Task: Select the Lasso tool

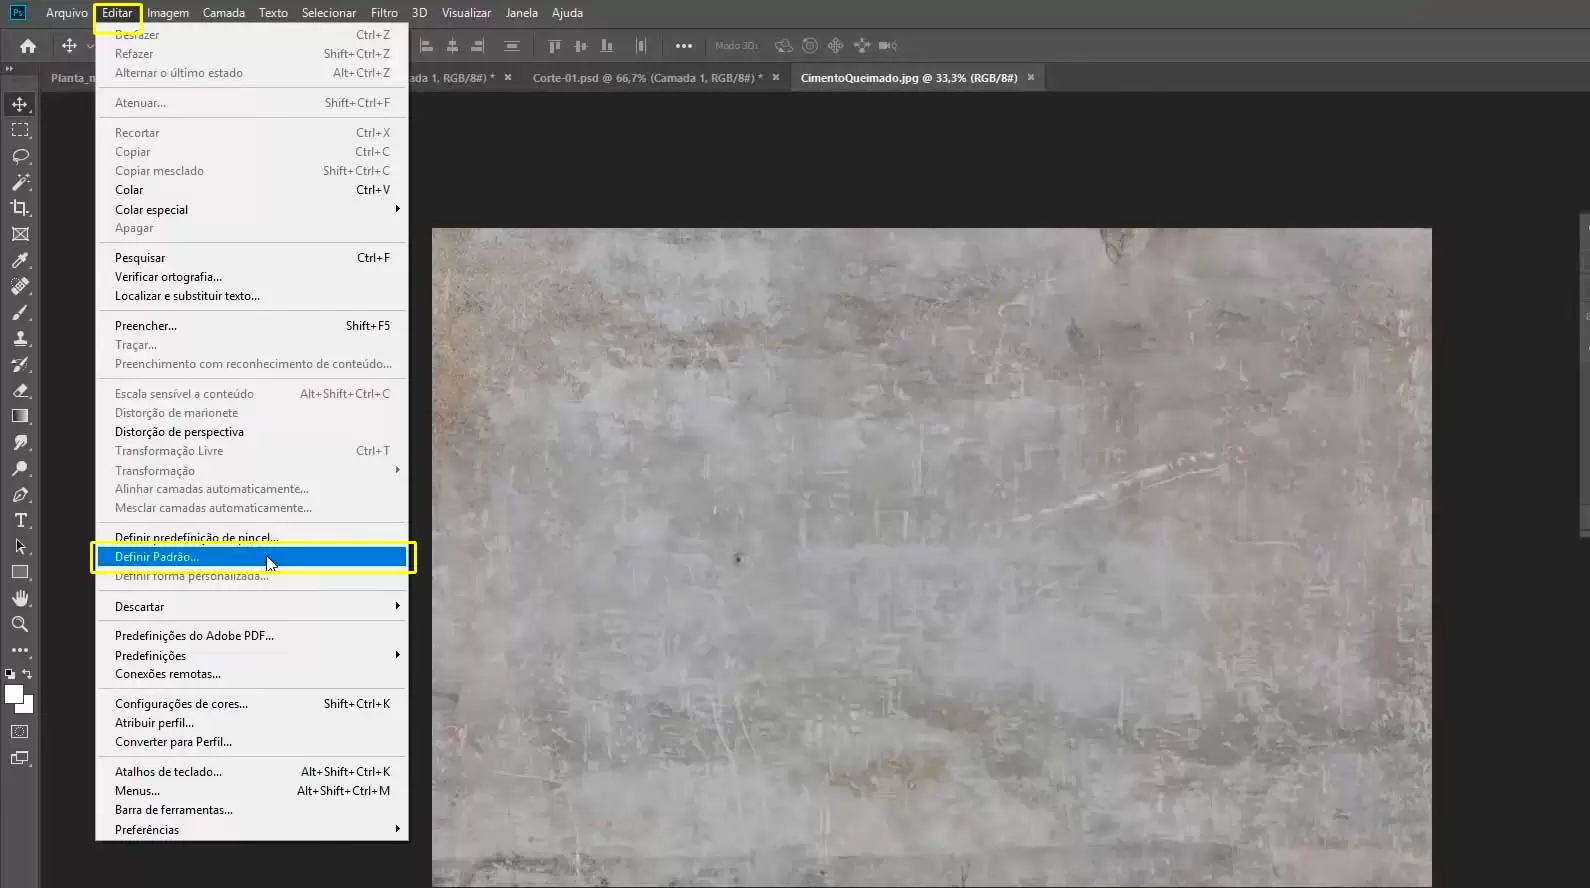Action: (20, 156)
